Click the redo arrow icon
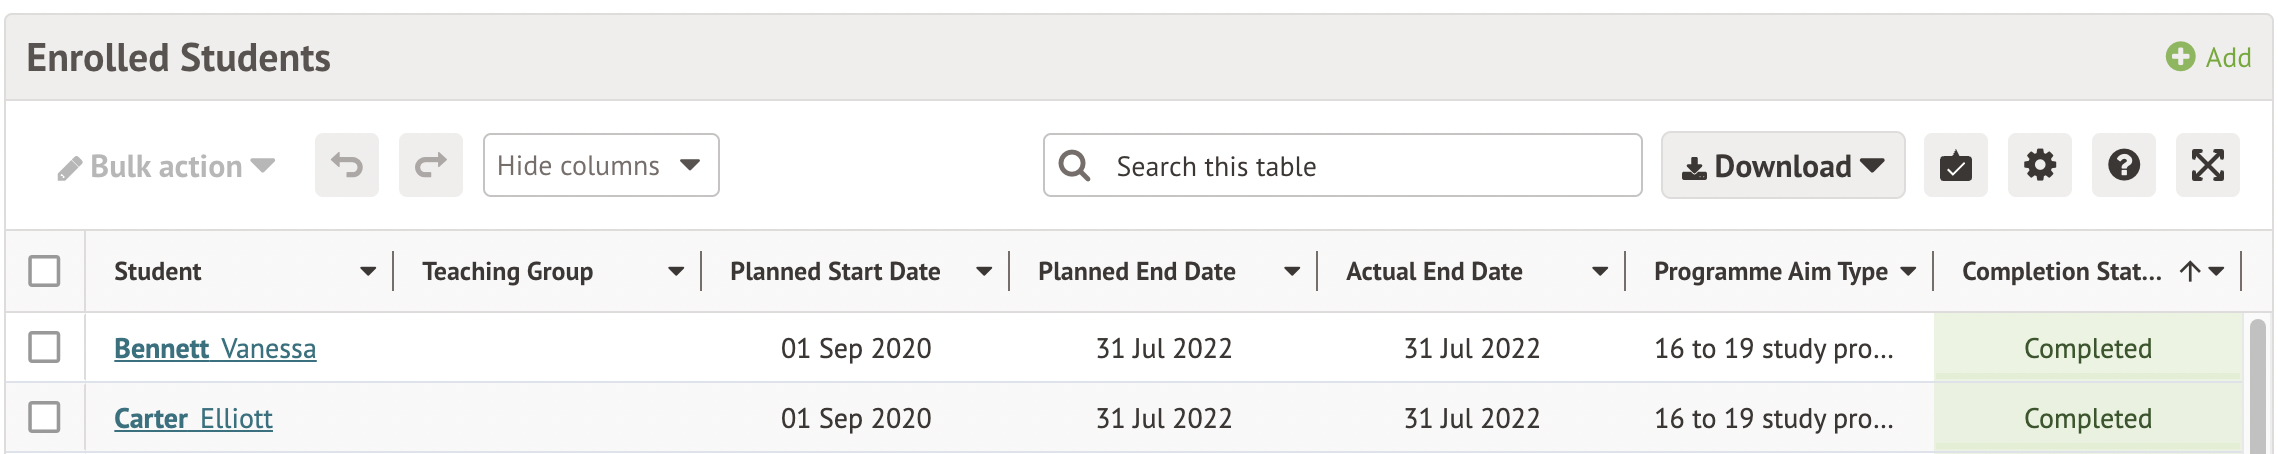 (430, 165)
